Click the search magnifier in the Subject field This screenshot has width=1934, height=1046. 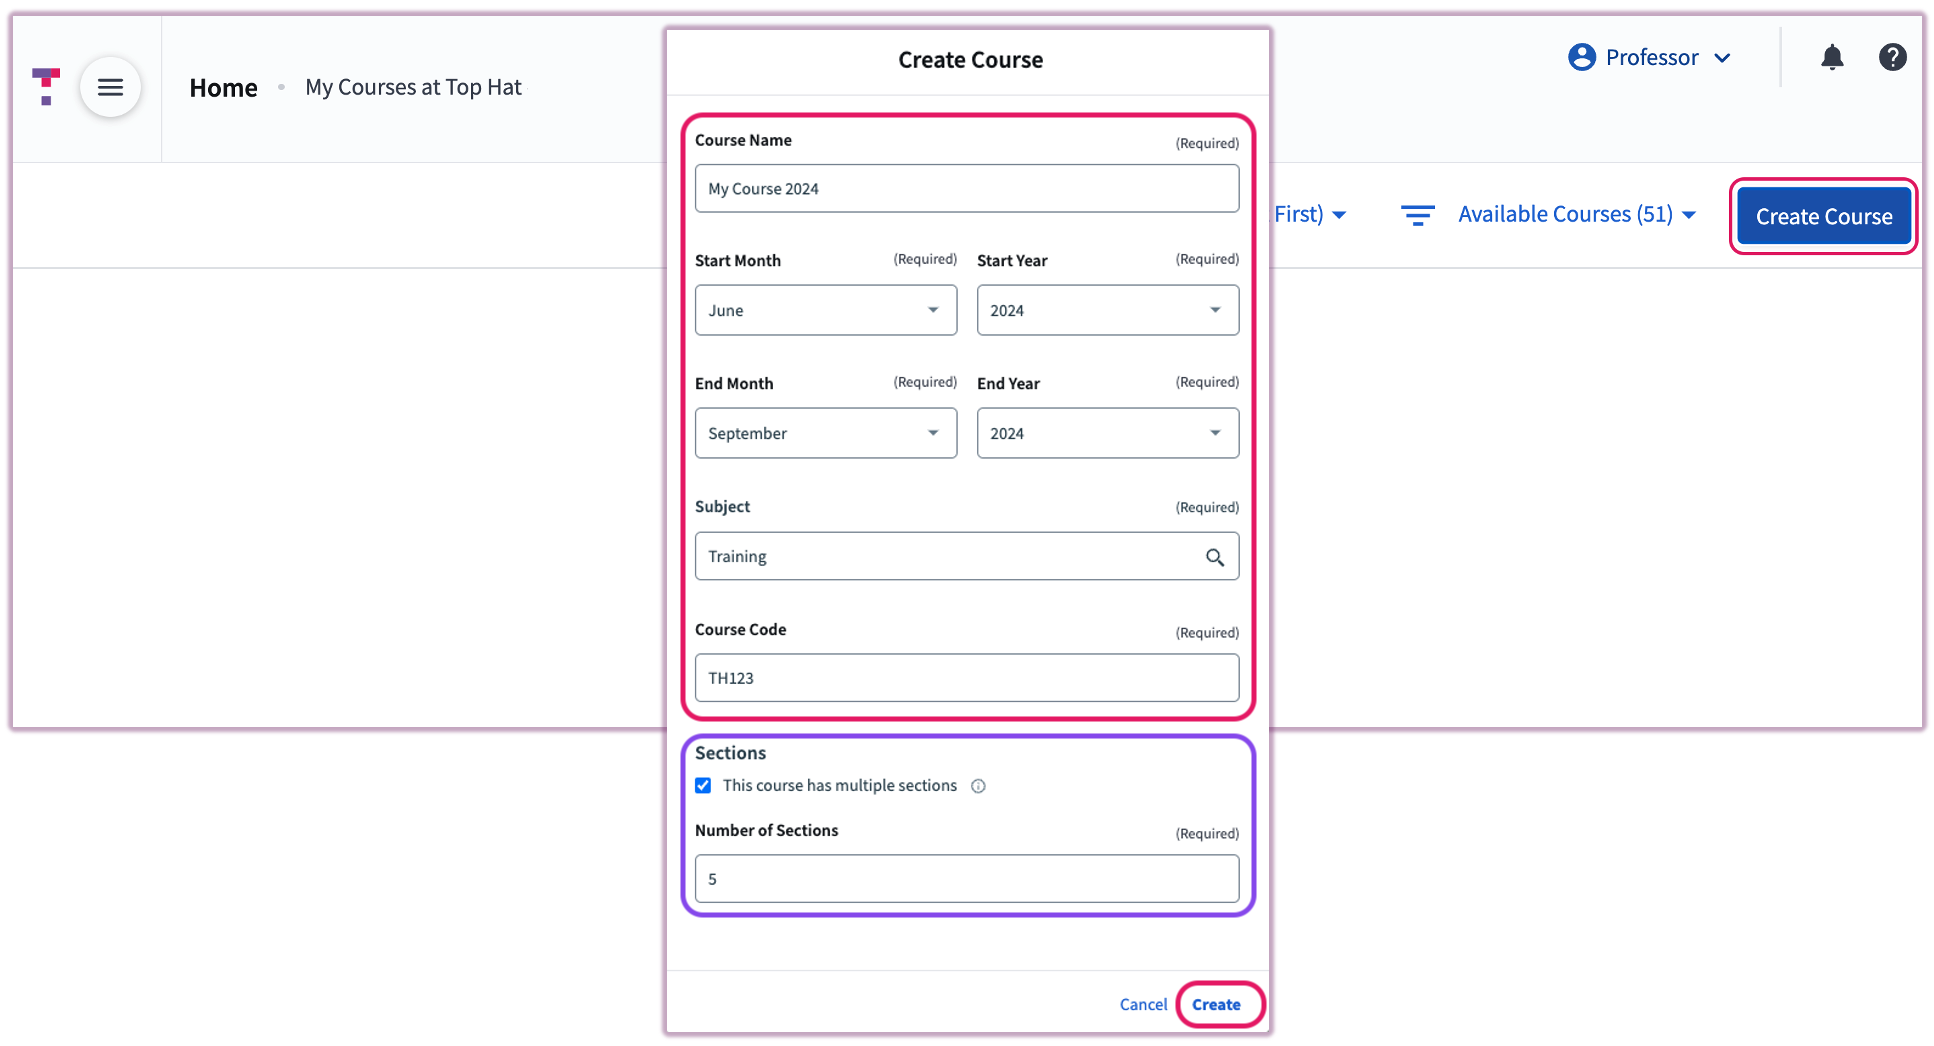pos(1215,557)
